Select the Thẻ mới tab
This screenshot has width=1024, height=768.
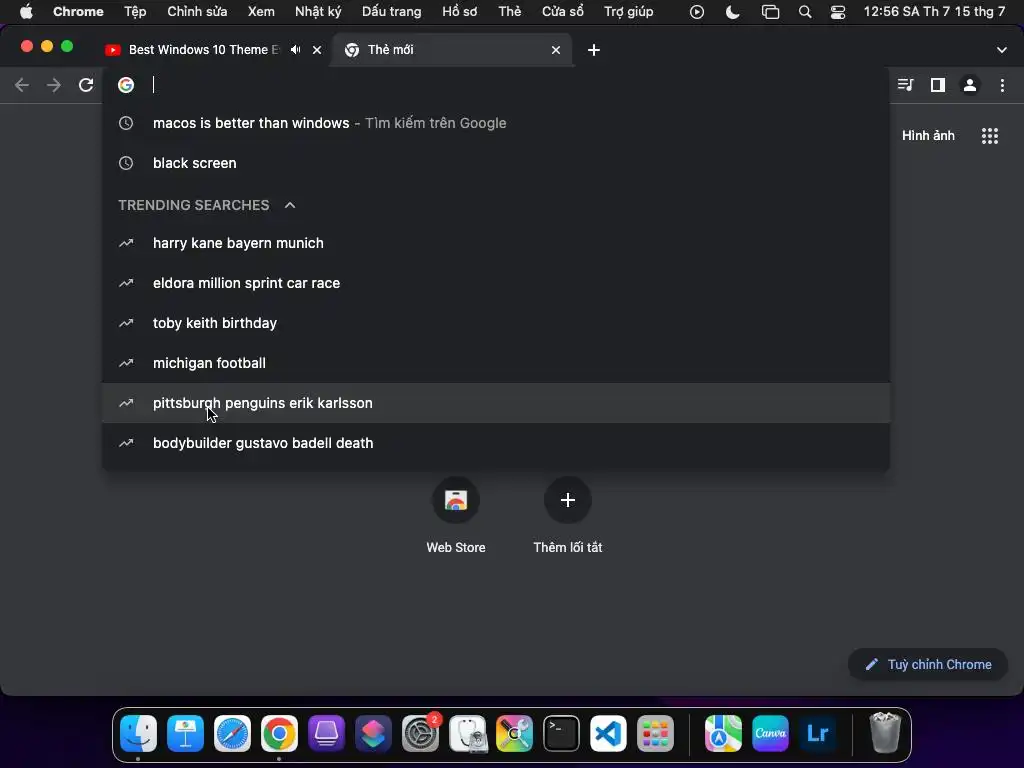[452, 50]
